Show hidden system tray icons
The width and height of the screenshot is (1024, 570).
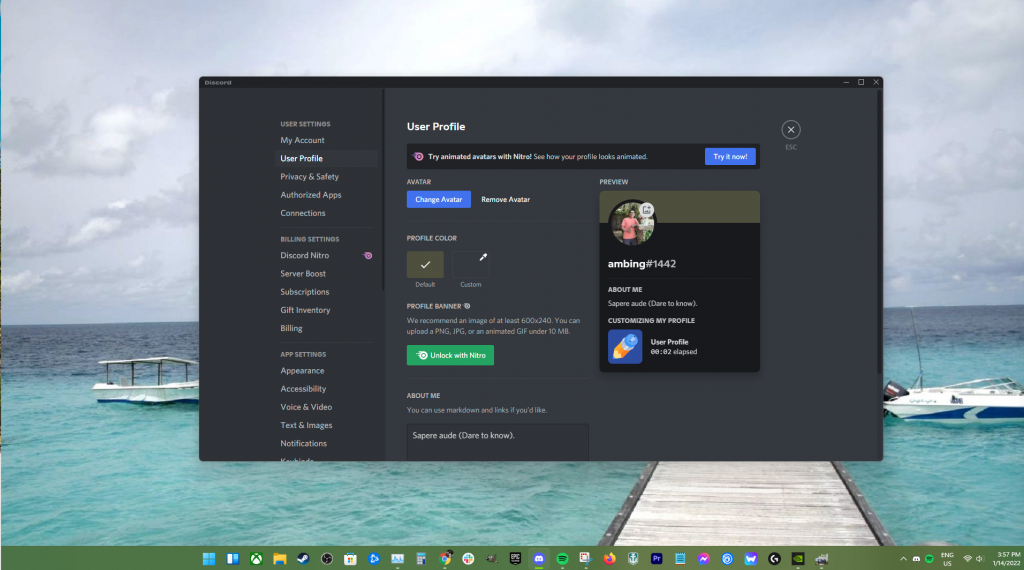coord(903,559)
